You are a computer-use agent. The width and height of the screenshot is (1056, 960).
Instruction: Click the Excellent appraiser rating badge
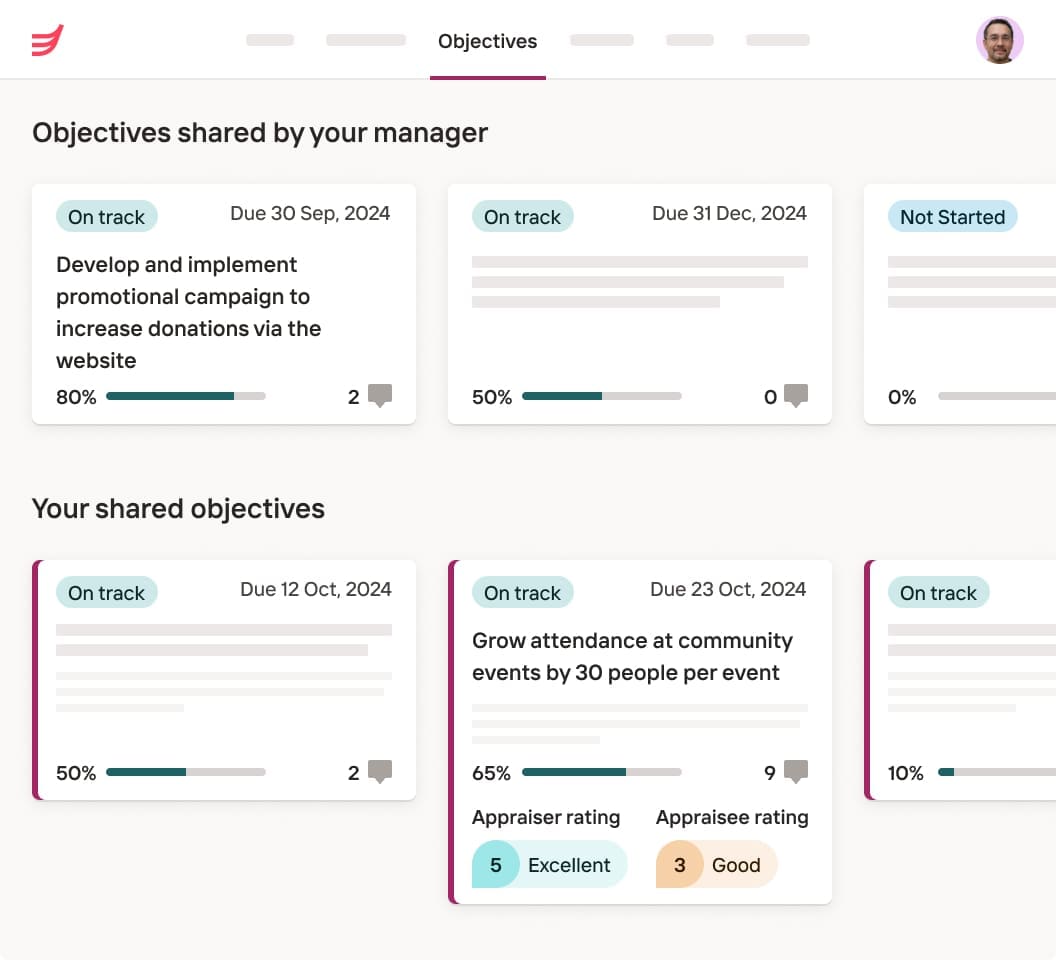click(x=550, y=864)
